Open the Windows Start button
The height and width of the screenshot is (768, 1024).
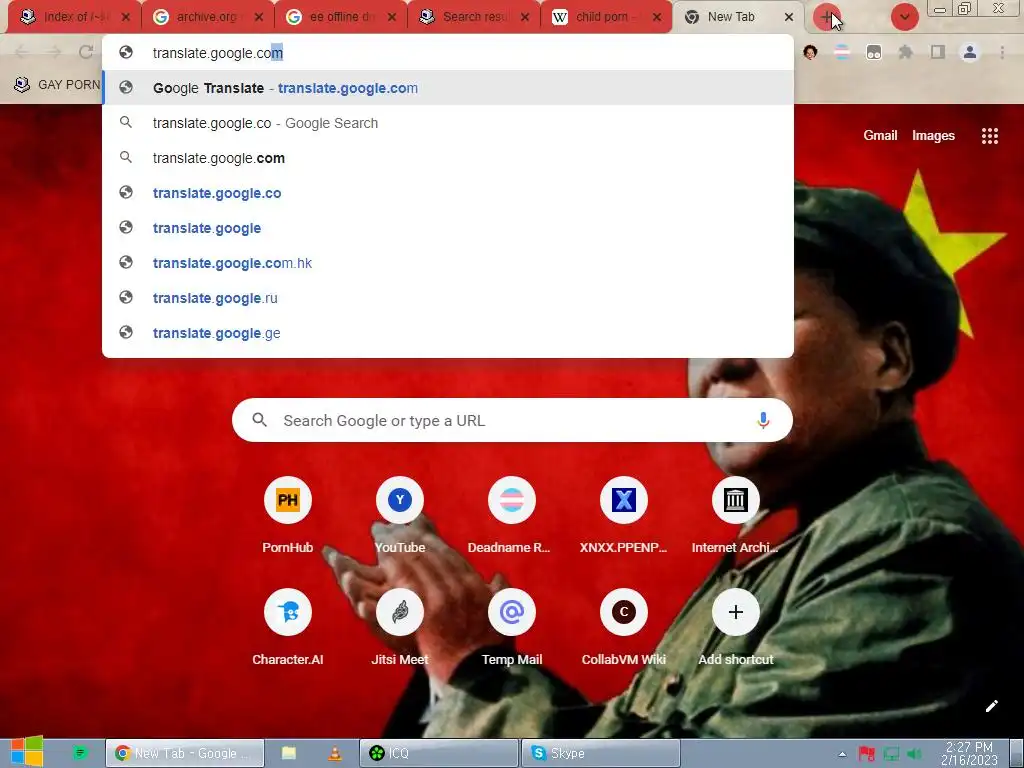pos(26,752)
